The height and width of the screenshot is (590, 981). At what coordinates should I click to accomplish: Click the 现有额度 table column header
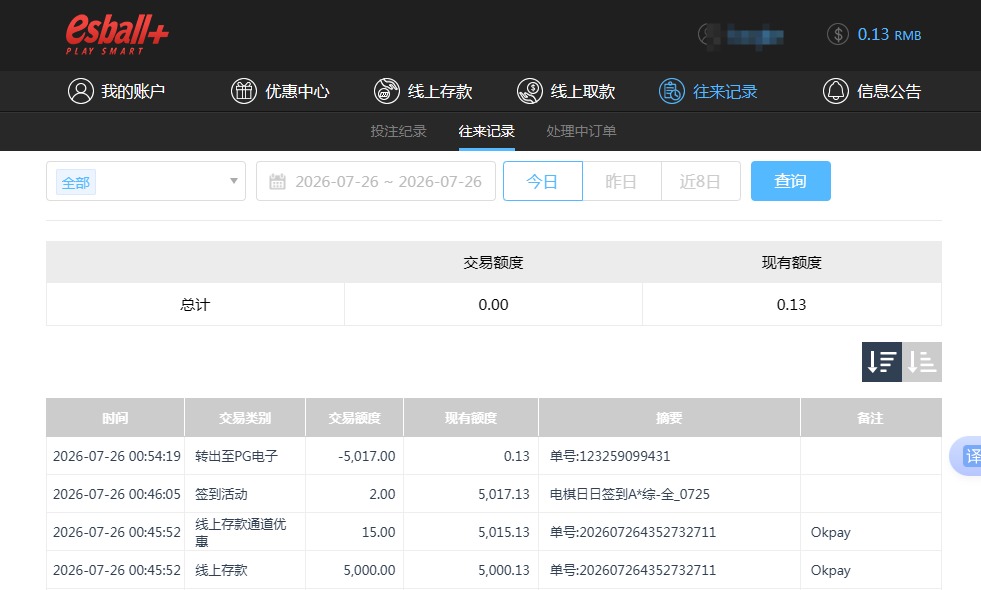[x=471, y=417]
